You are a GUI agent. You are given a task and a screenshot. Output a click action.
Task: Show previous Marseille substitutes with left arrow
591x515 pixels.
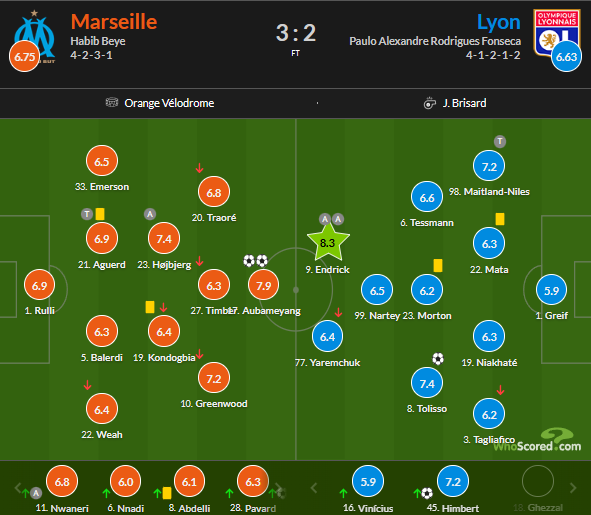[x=18, y=487]
